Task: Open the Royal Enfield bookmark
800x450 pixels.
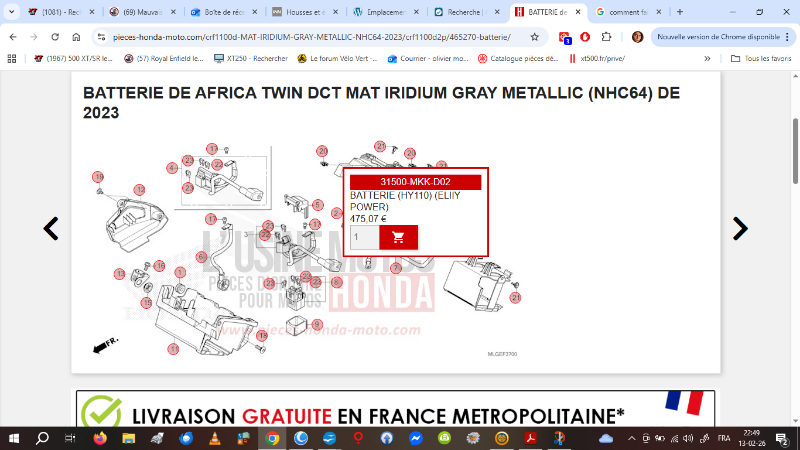Action: point(164,59)
